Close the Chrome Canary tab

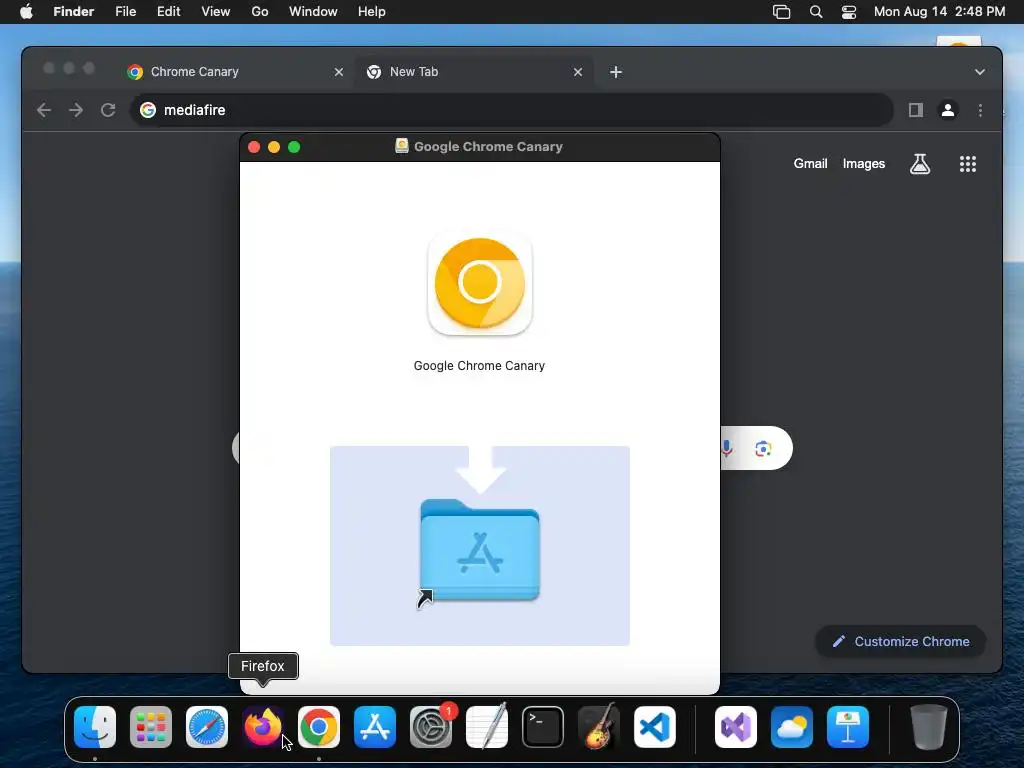(339, 72)
